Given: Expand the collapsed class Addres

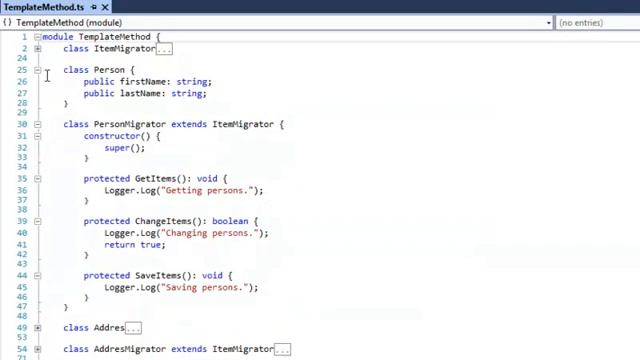Looking at the screenshot, I should [x=38, y=328].
